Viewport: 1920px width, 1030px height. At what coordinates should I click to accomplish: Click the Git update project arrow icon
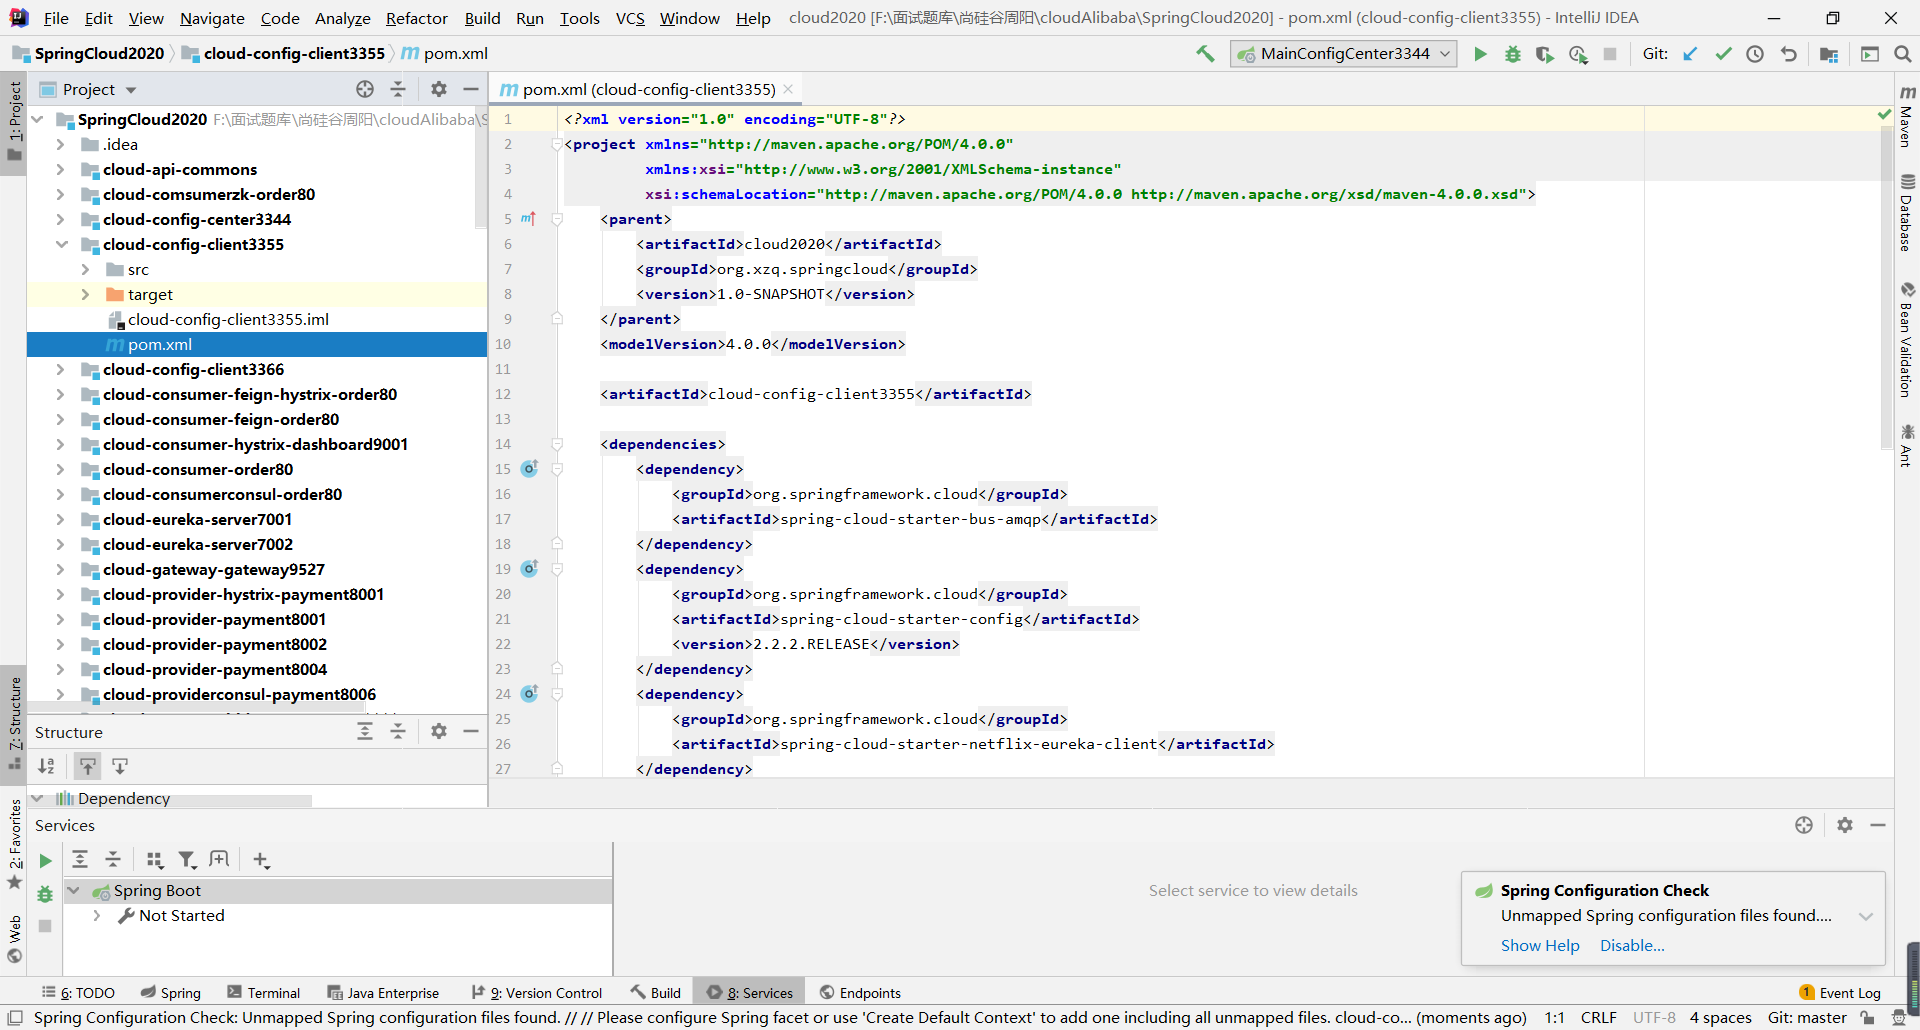click(x=1690, y=54)
